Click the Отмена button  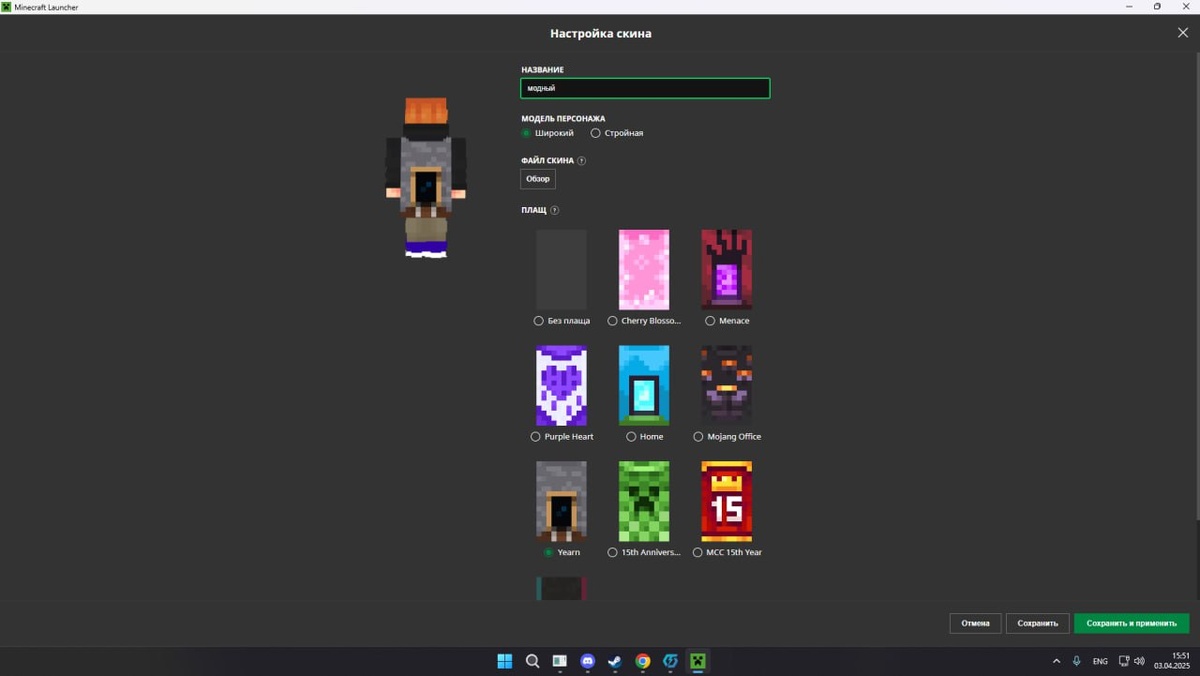[x=975, y=623]
